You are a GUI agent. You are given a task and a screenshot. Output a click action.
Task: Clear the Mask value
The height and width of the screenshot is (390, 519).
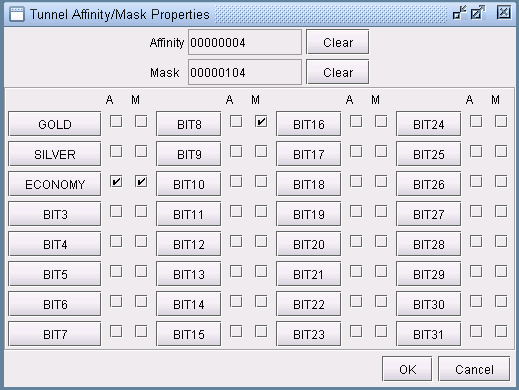[x=338, y=72]
